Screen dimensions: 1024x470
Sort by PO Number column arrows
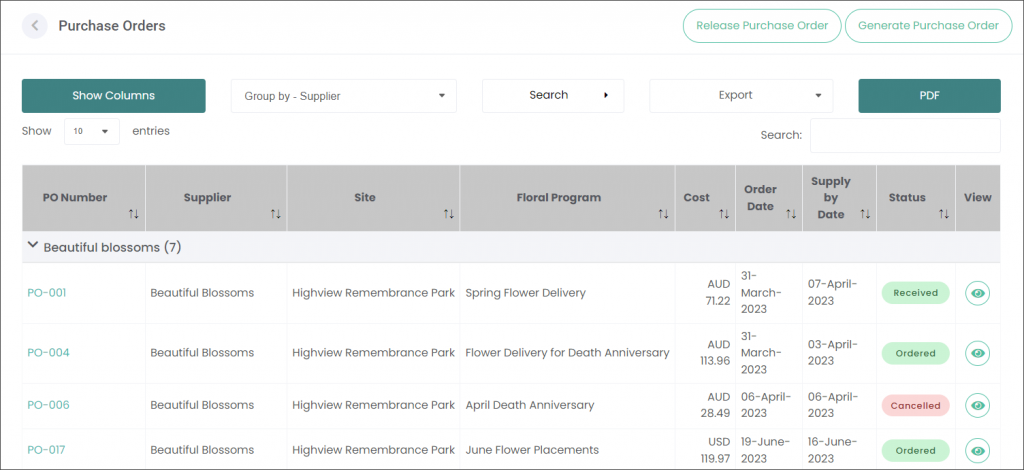(x=134, y=214)
